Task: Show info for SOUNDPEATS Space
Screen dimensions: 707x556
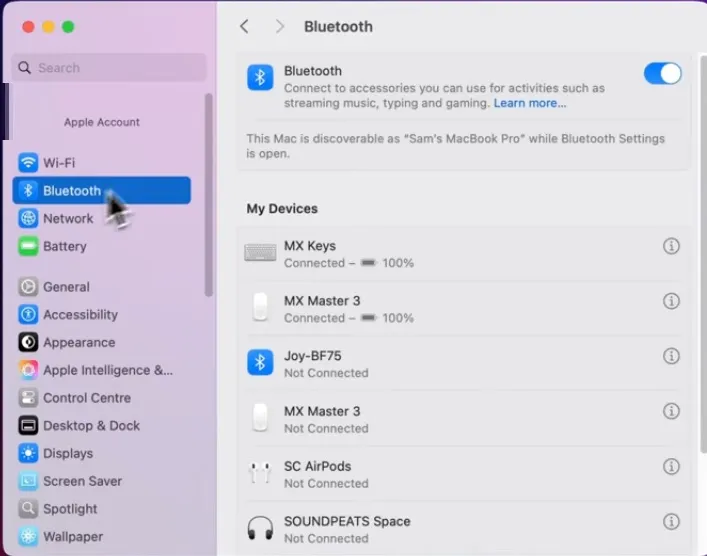Action: 671,522
